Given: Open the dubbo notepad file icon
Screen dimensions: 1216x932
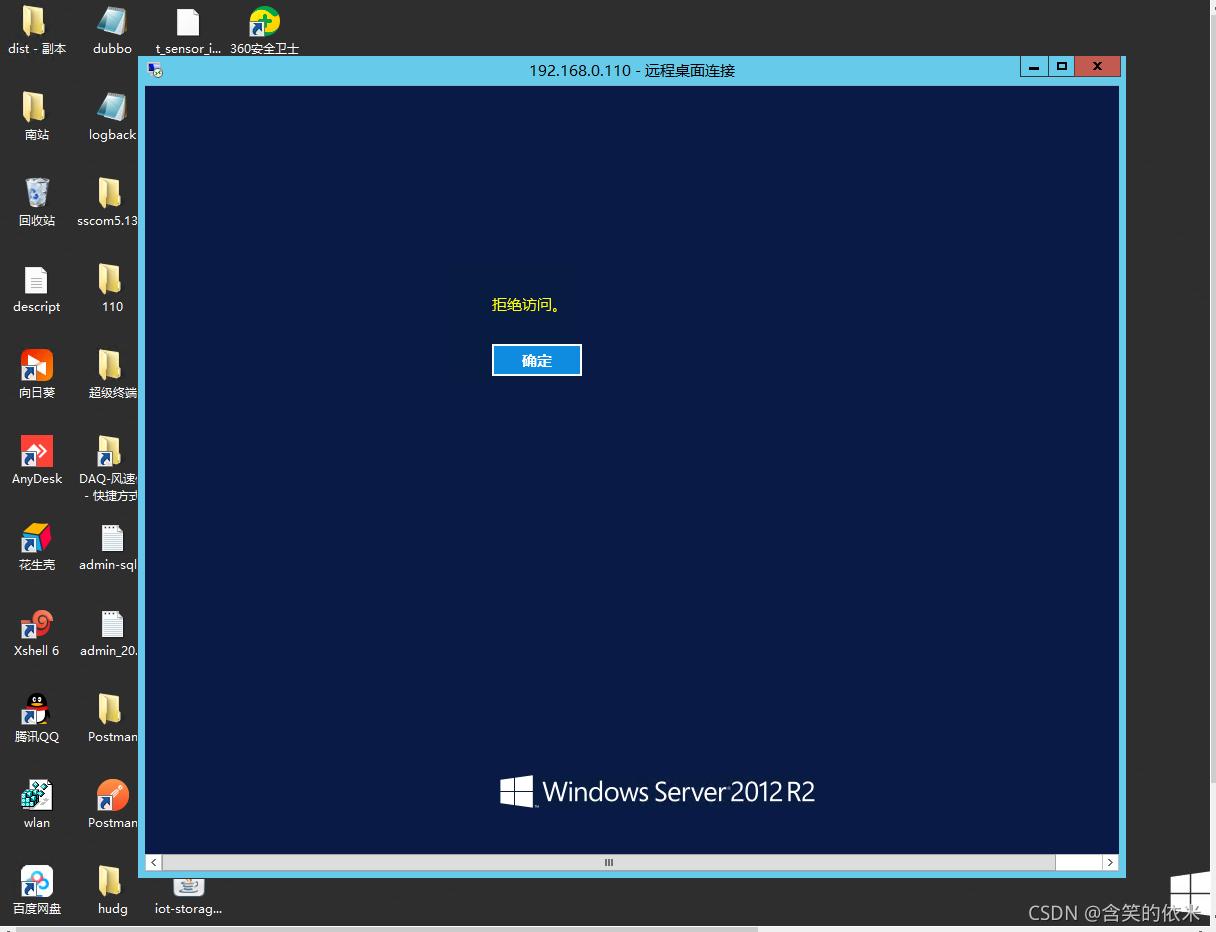Looking at the screenshot, I should click(x=112, y=21).
